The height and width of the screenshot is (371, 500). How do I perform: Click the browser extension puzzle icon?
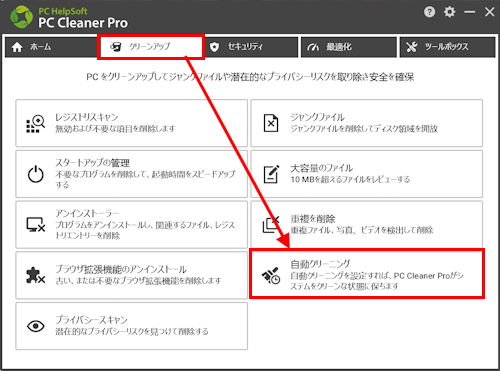pos(36,276)
